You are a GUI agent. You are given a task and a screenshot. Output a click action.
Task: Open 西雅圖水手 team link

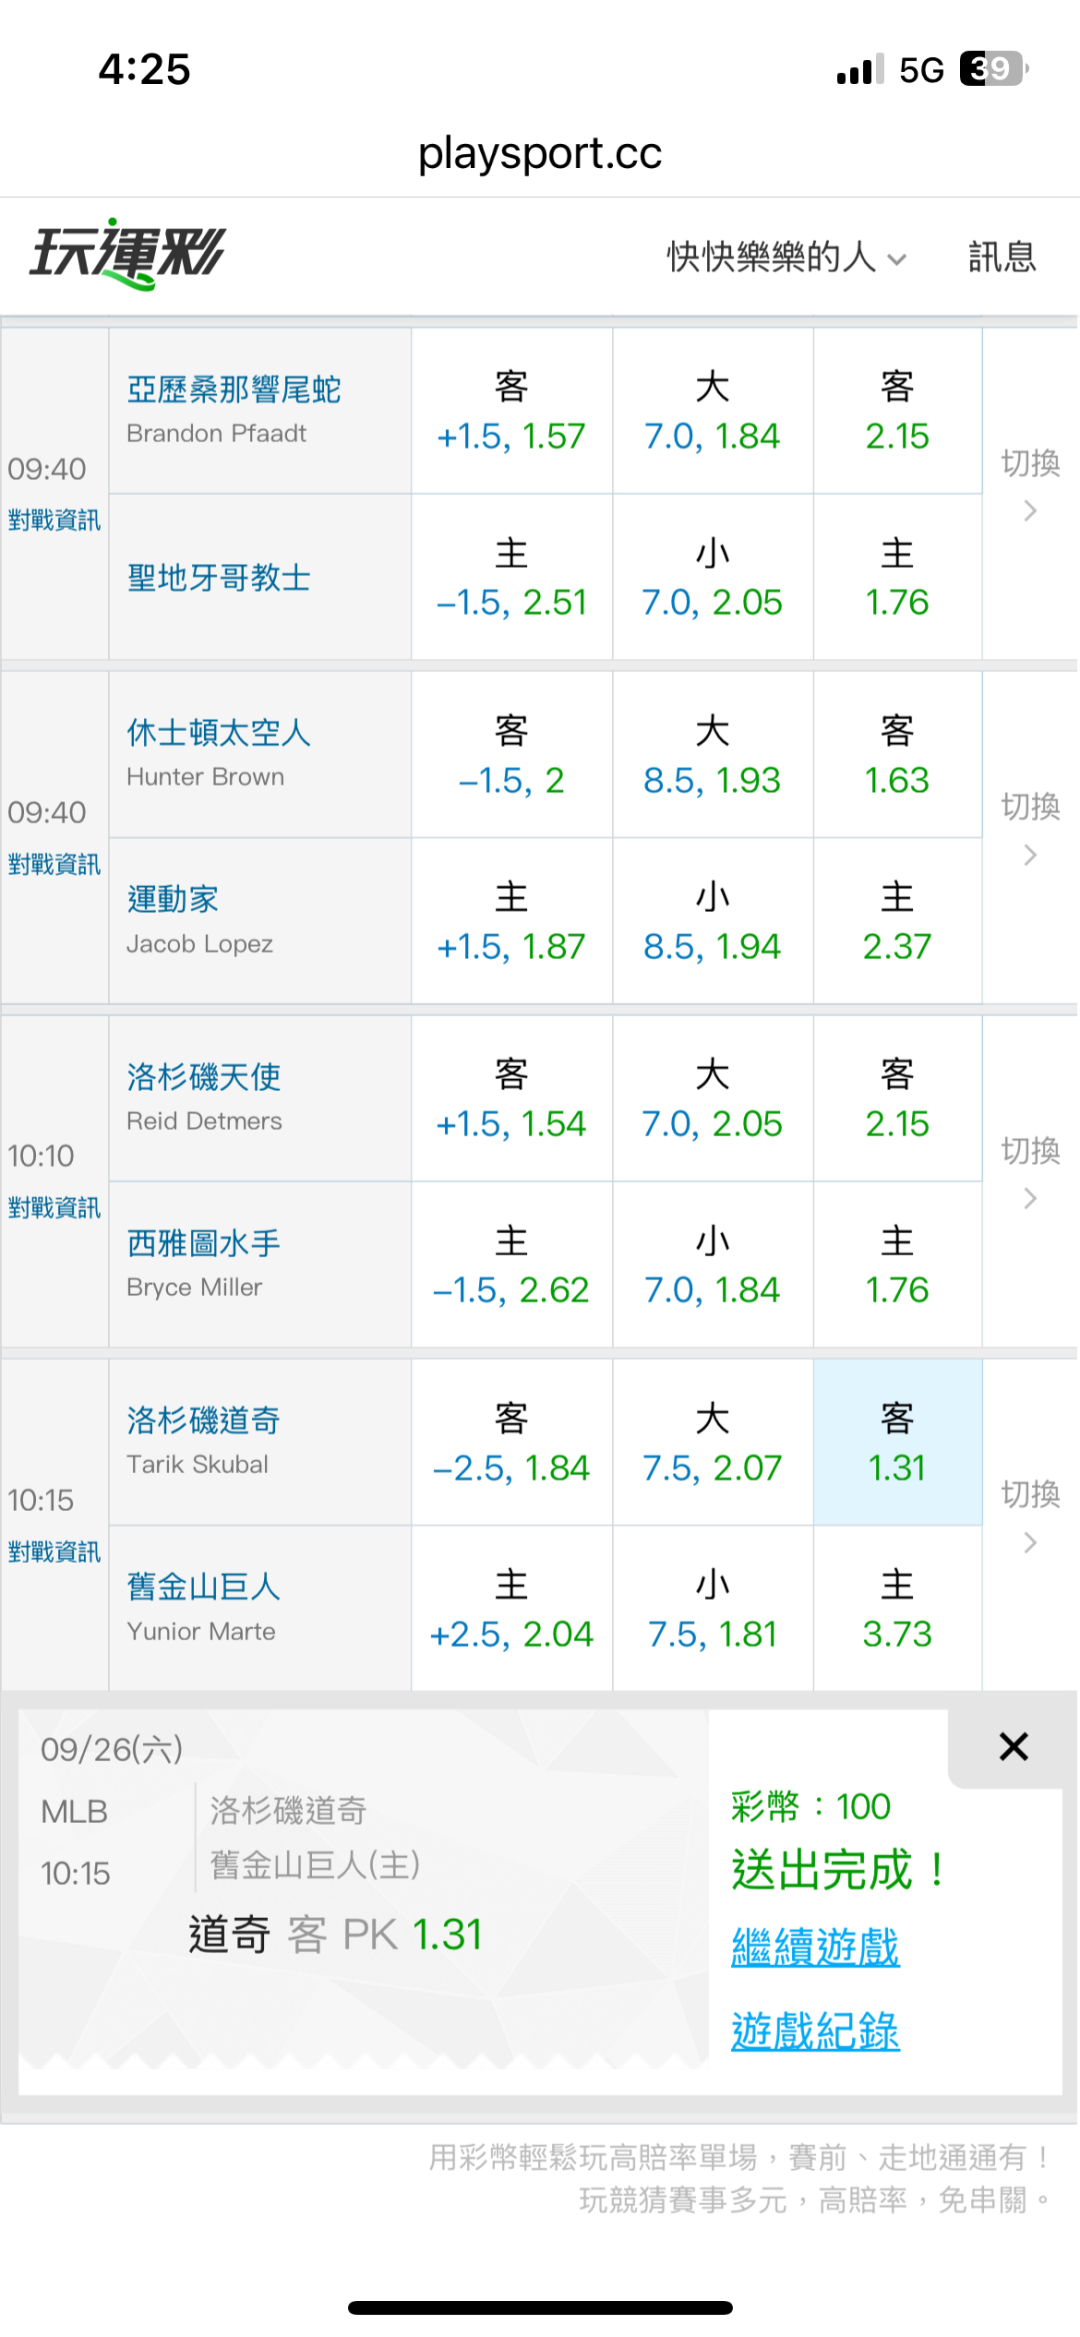203,1243
